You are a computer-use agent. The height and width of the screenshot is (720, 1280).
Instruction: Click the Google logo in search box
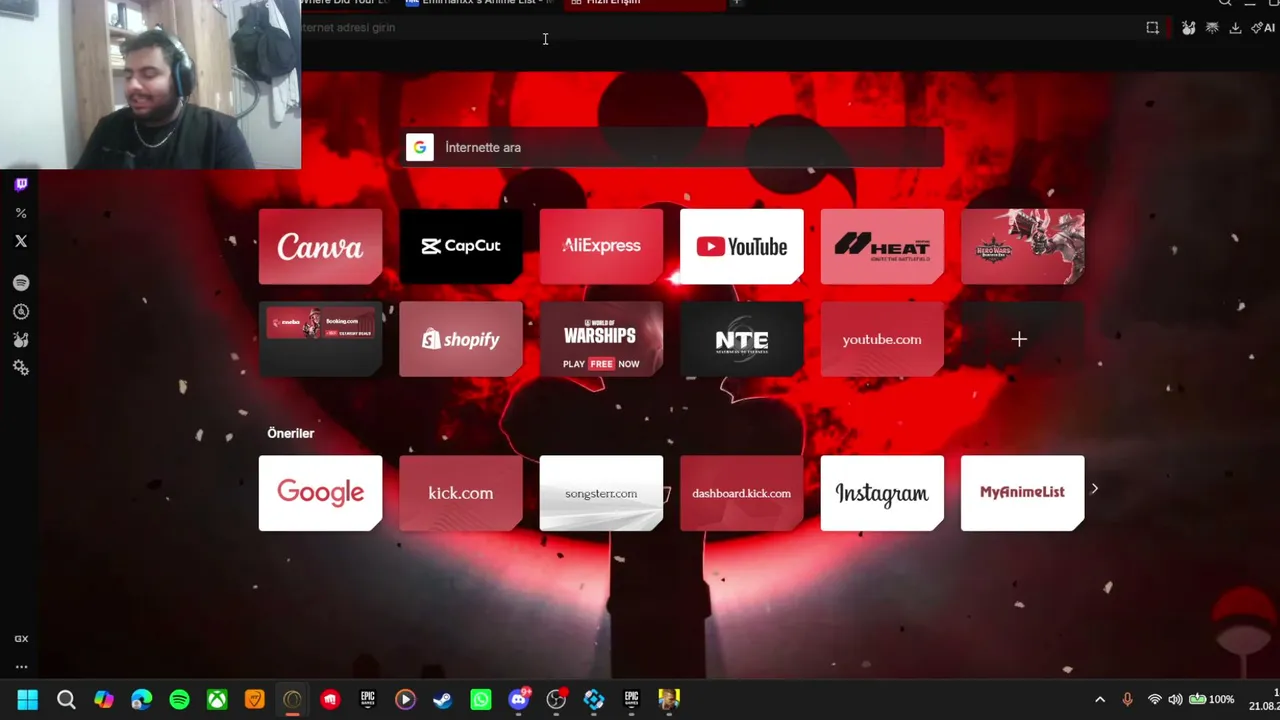pyautogui.click(x=420, y=148)
